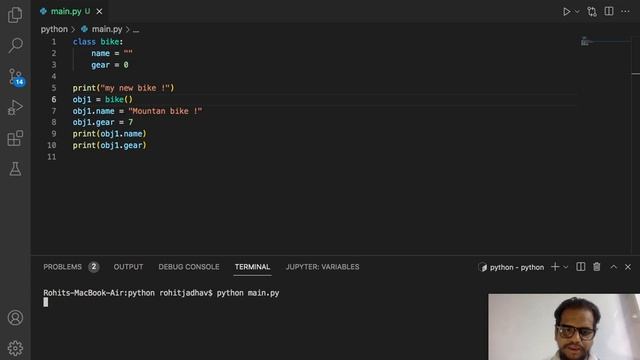Open the Explorer view in the activity bar
The image size is (640, 360).
tap(15, 15)
